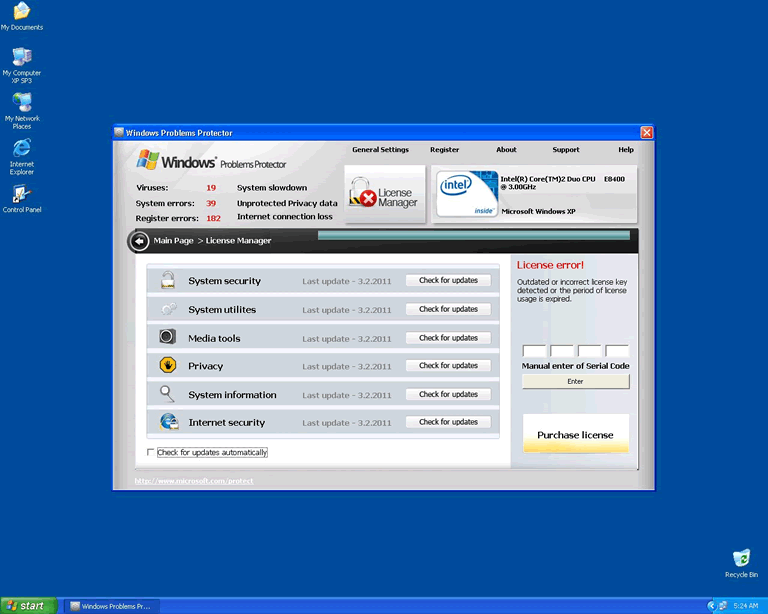
Task: Open the microsoft.com/protect link
Action: click(194, 481)
